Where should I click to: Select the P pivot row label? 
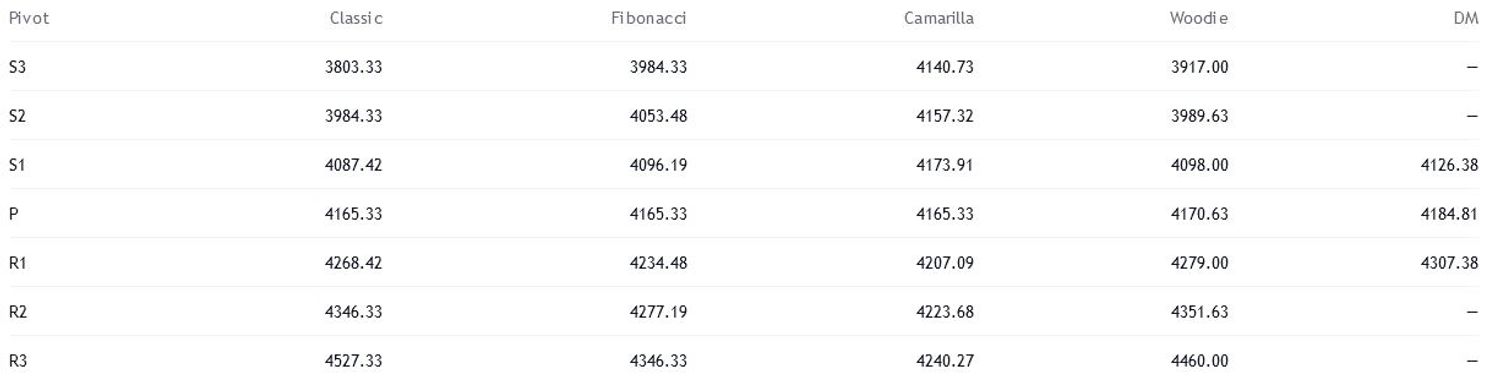click(x=13, y=214)
